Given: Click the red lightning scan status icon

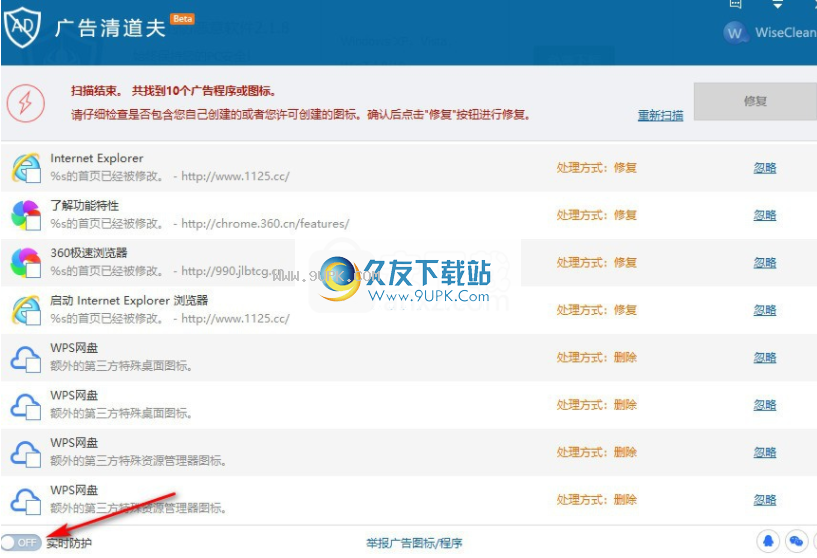Looking at the screenshot, I should [26, 103].
